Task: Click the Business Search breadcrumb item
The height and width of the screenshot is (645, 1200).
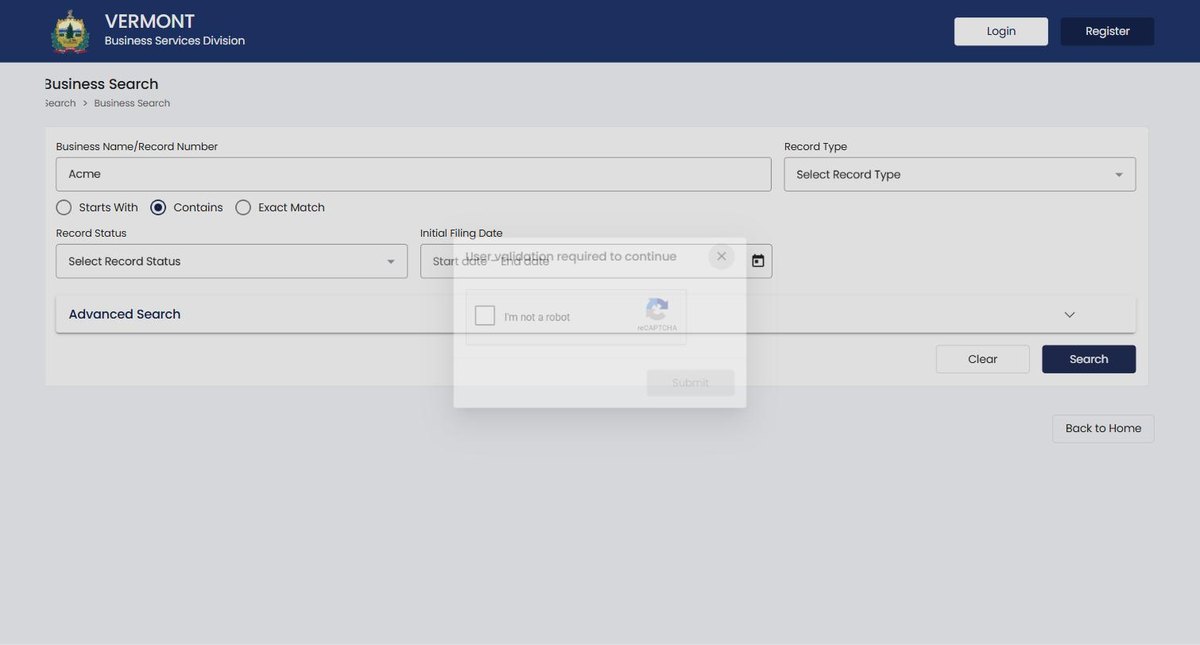Action: (132, 103)
